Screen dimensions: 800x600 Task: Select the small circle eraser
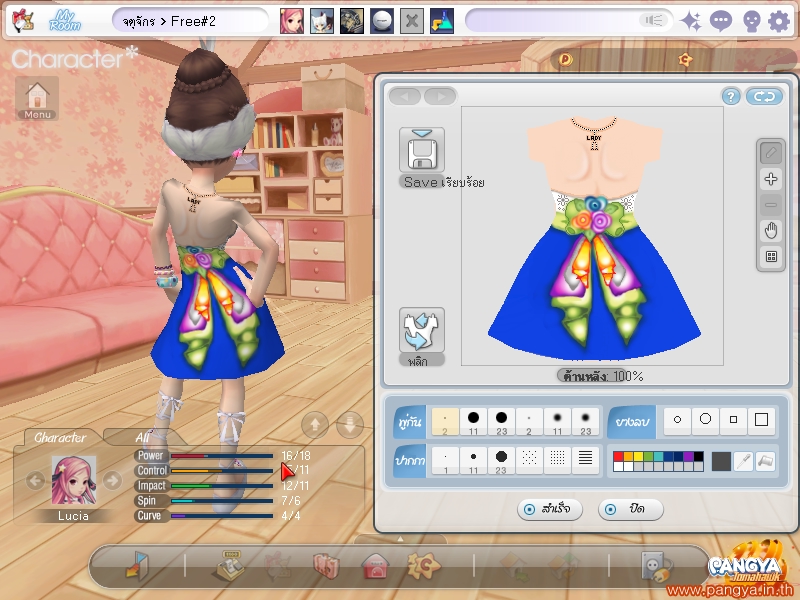678,420
